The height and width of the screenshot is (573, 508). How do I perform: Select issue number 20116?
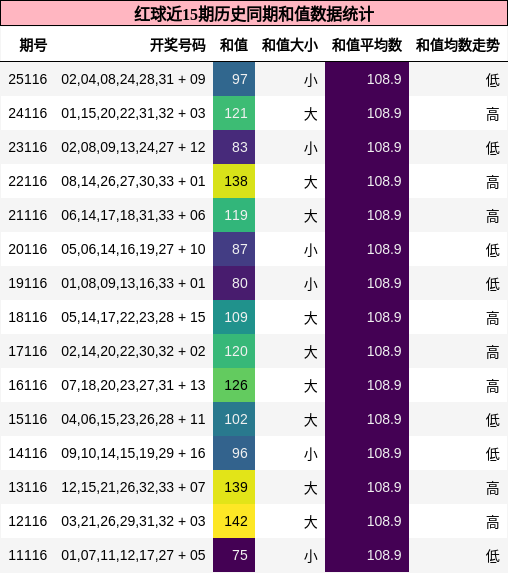click(28, 249)
